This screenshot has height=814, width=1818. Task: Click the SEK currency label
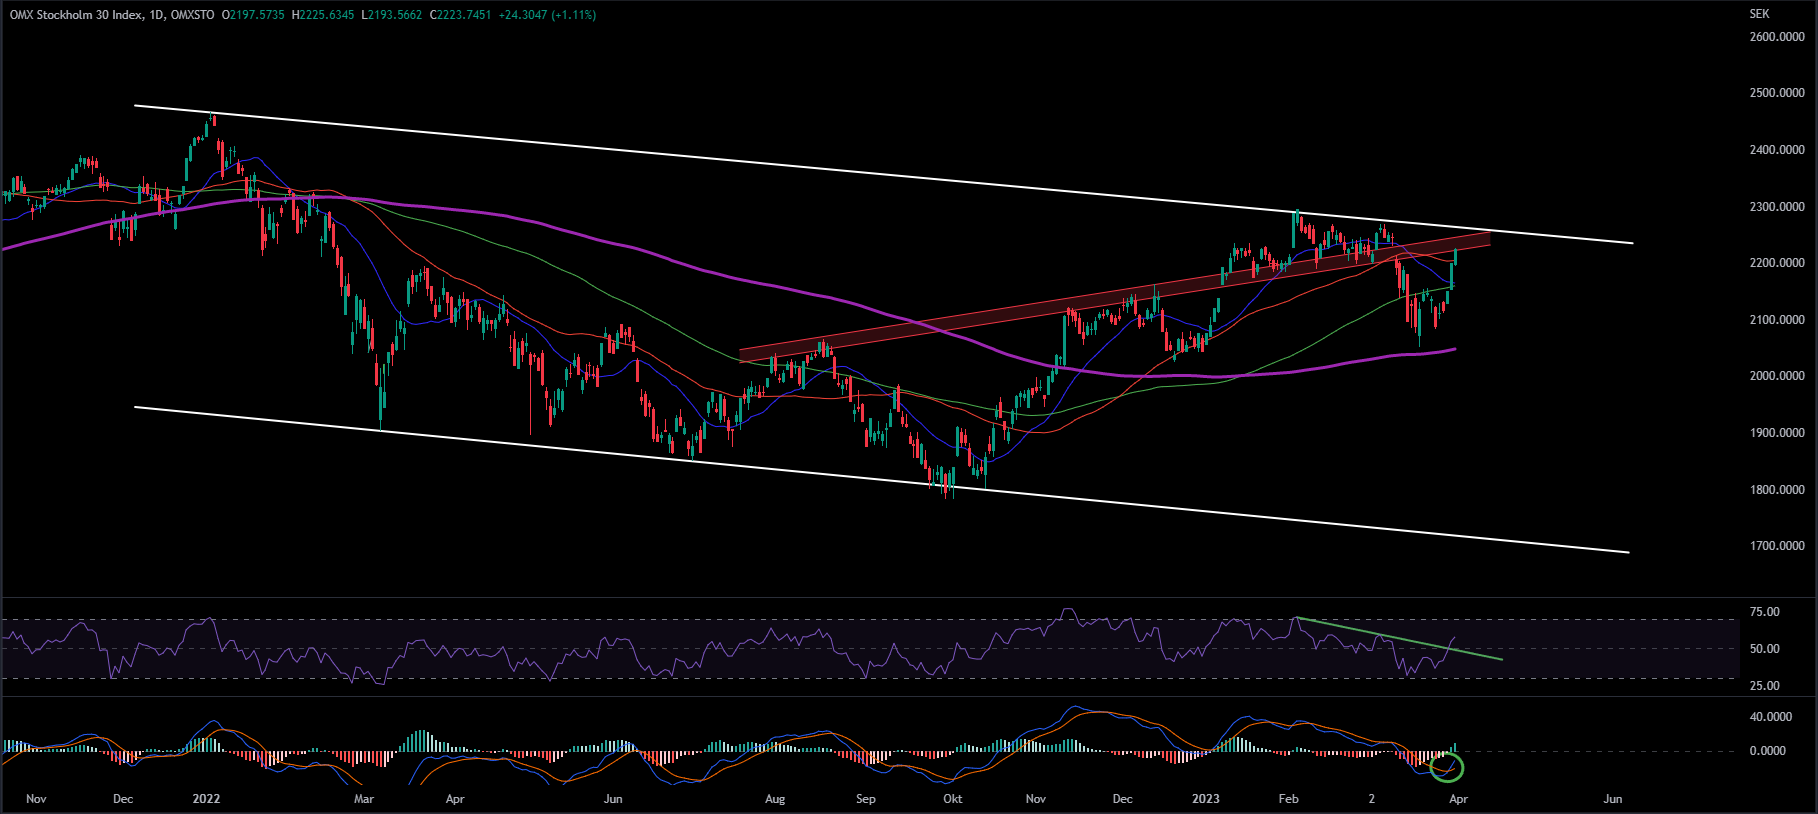pos(1759,14)
